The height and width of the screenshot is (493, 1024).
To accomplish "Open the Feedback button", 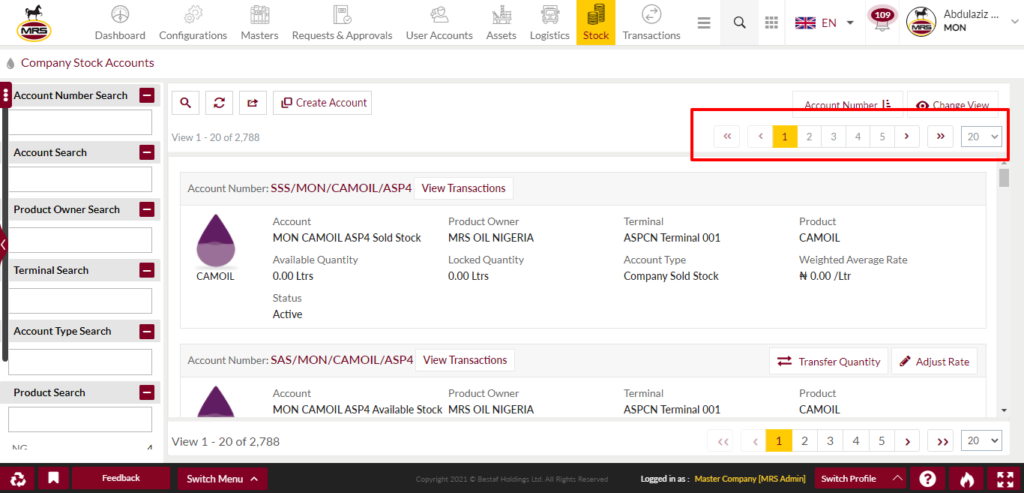I will point(121,479).
